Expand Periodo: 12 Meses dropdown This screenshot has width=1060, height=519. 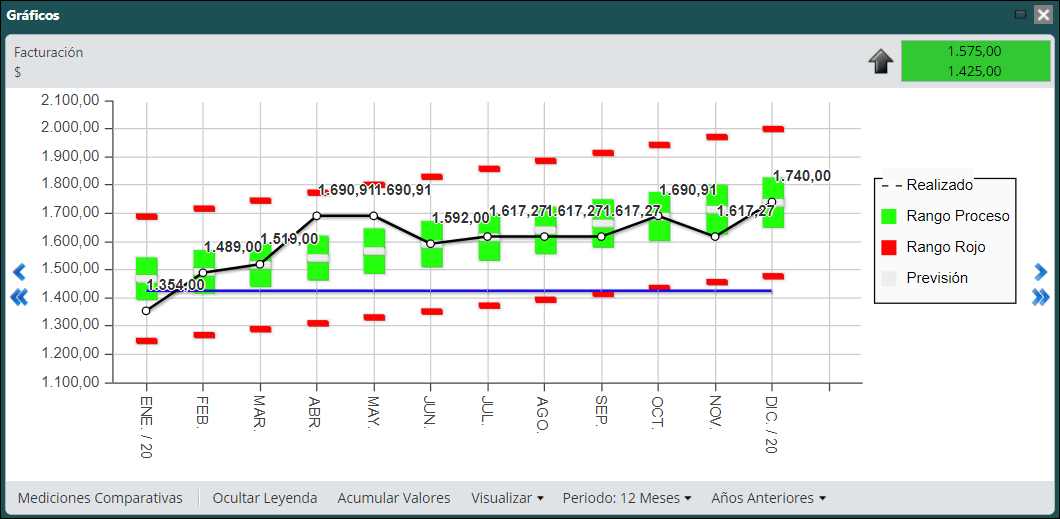coord(627,498)
